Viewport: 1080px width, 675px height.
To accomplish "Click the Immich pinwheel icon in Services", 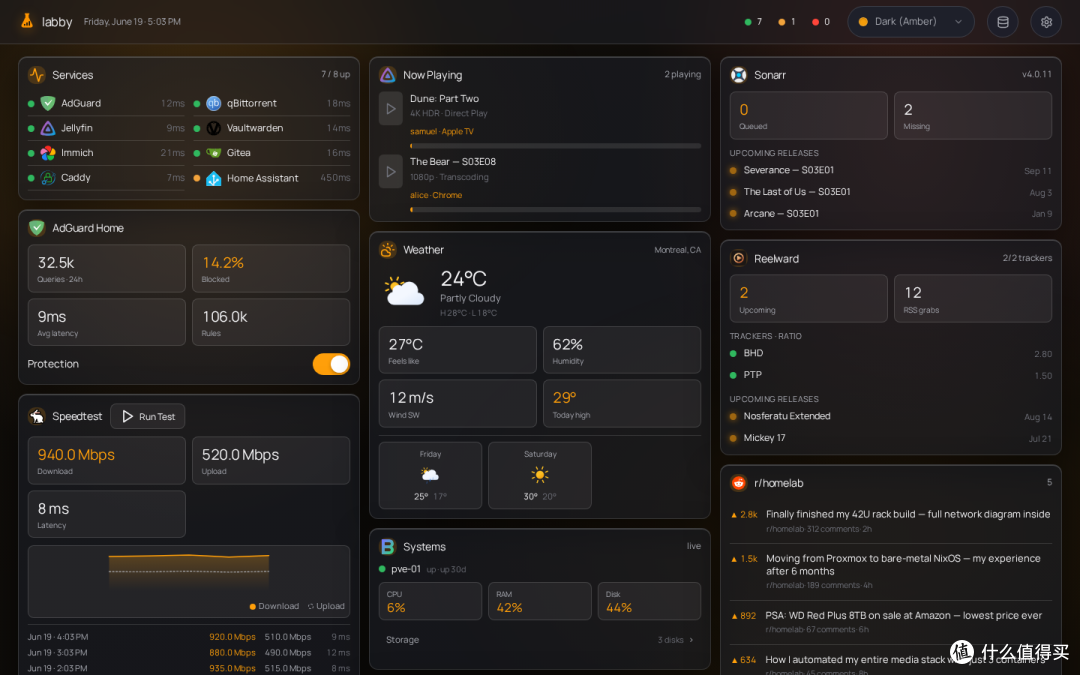I will (48, 153).
